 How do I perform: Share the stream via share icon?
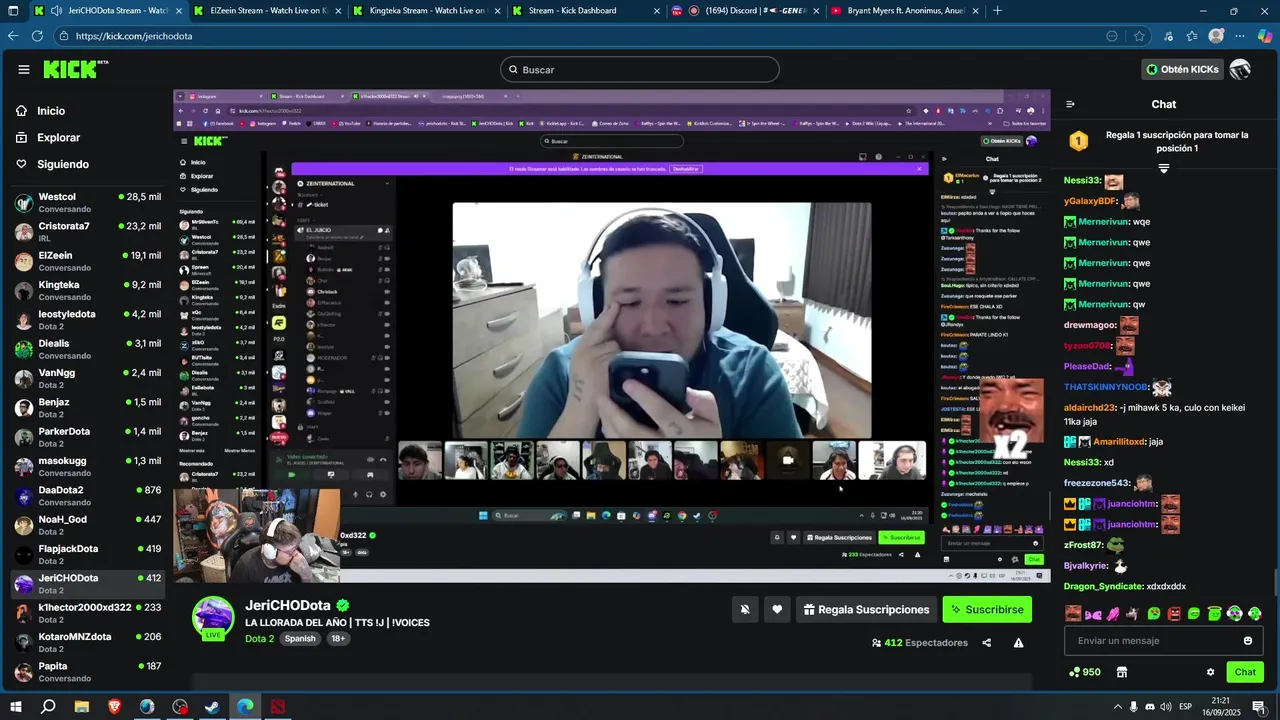(x=987, y=643)
